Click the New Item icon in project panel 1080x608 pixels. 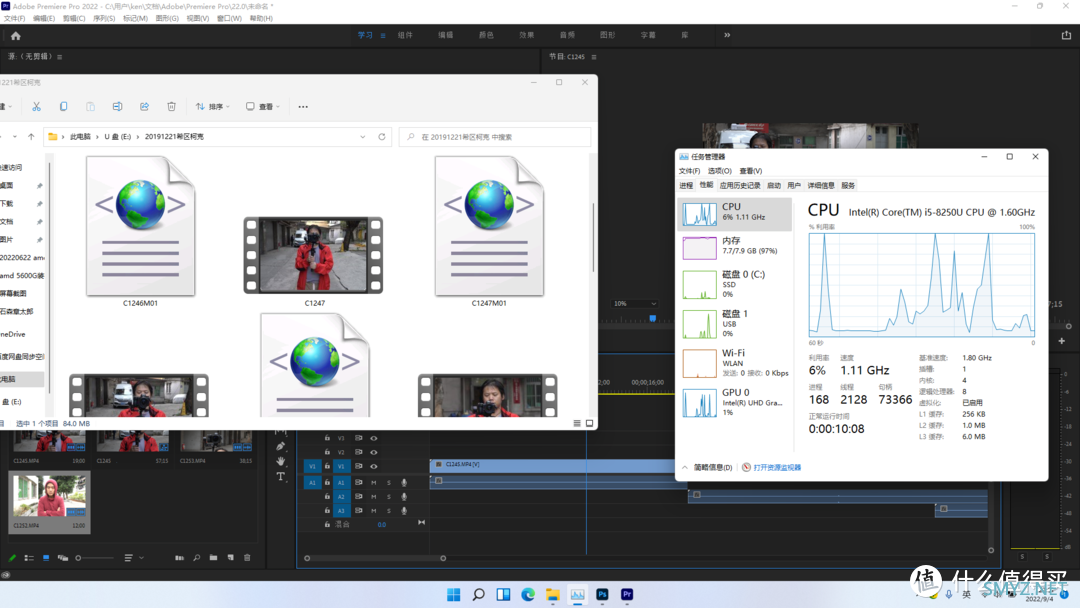[x=231, y=558]
